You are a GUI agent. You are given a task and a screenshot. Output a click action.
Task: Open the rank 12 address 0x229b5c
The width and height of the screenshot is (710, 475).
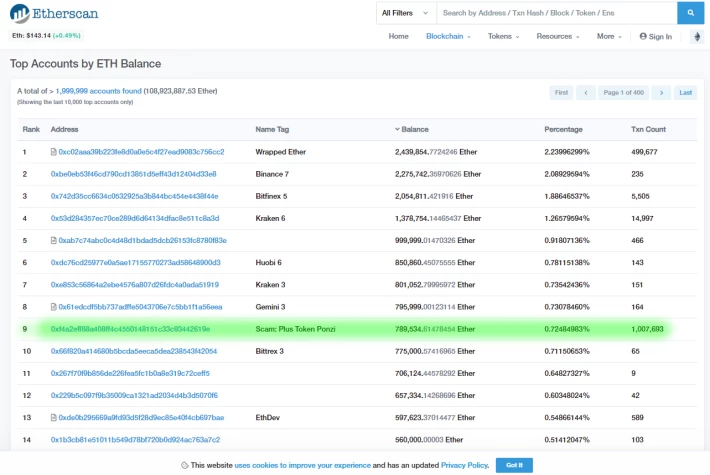click(134, 396)
